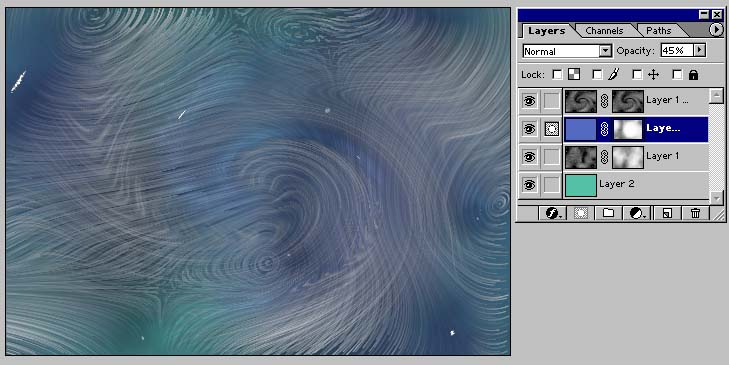The image size is (729, 365).
Task: Delete layer trash icon
Action: pyautogui.click(x=695, y=213)
